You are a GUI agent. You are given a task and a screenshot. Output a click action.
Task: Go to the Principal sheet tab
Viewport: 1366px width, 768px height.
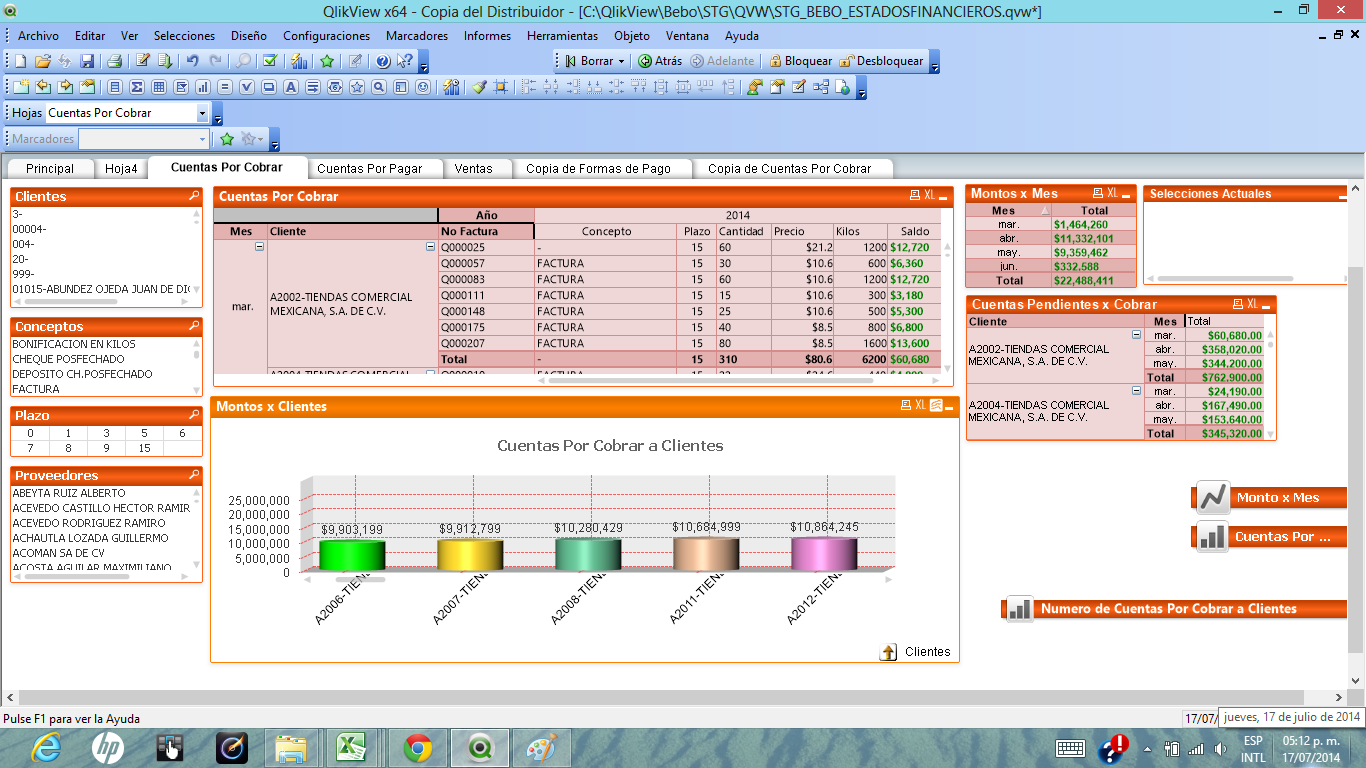50,169
